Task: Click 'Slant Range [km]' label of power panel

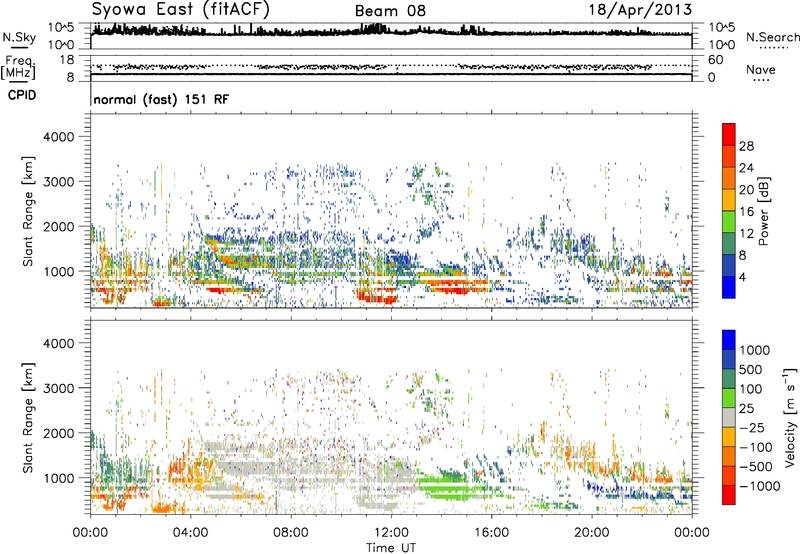Action: click(28, 211)
